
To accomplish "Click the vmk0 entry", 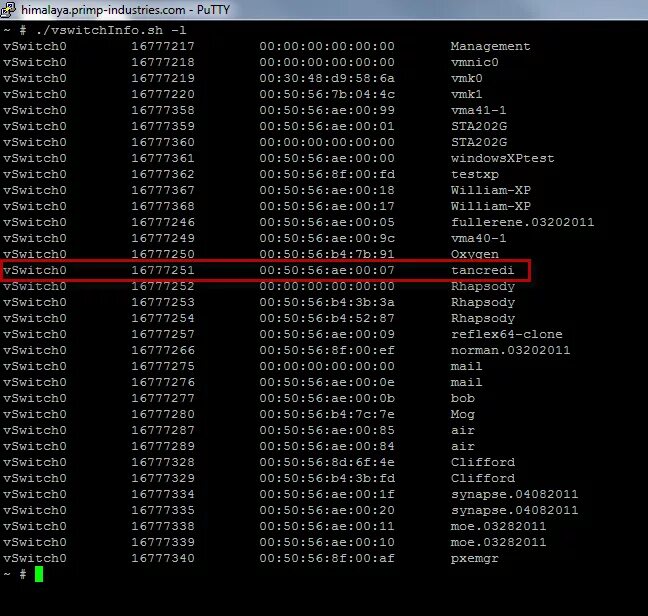I will [x=467, y=78].
